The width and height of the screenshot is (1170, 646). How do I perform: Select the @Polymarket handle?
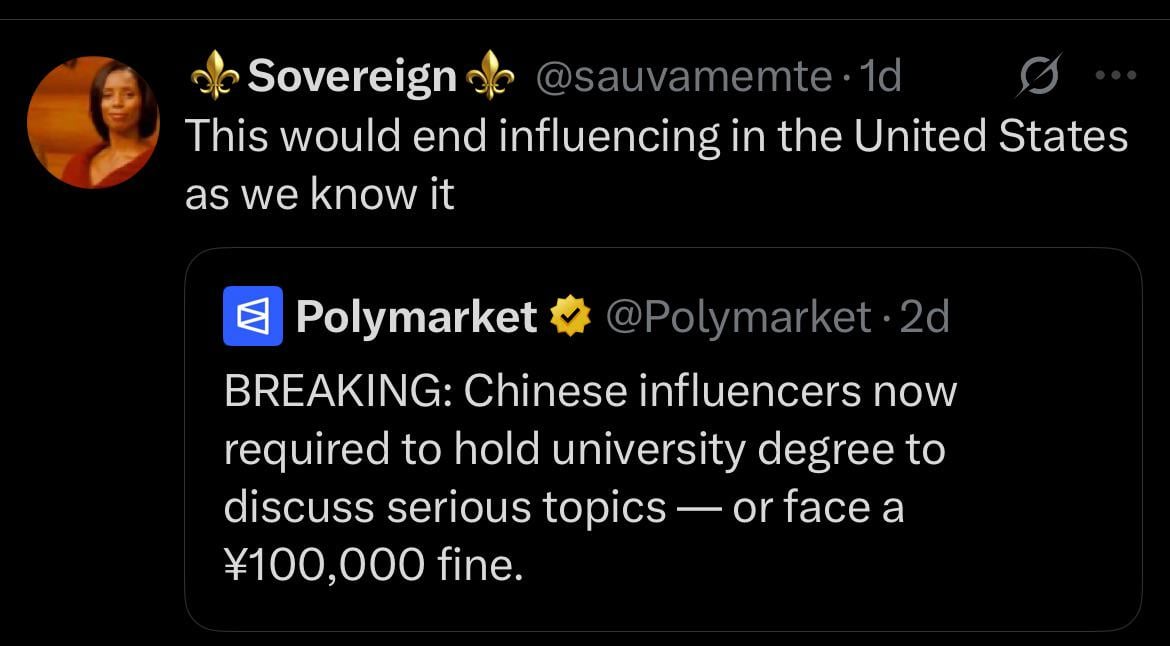point(739,317)
